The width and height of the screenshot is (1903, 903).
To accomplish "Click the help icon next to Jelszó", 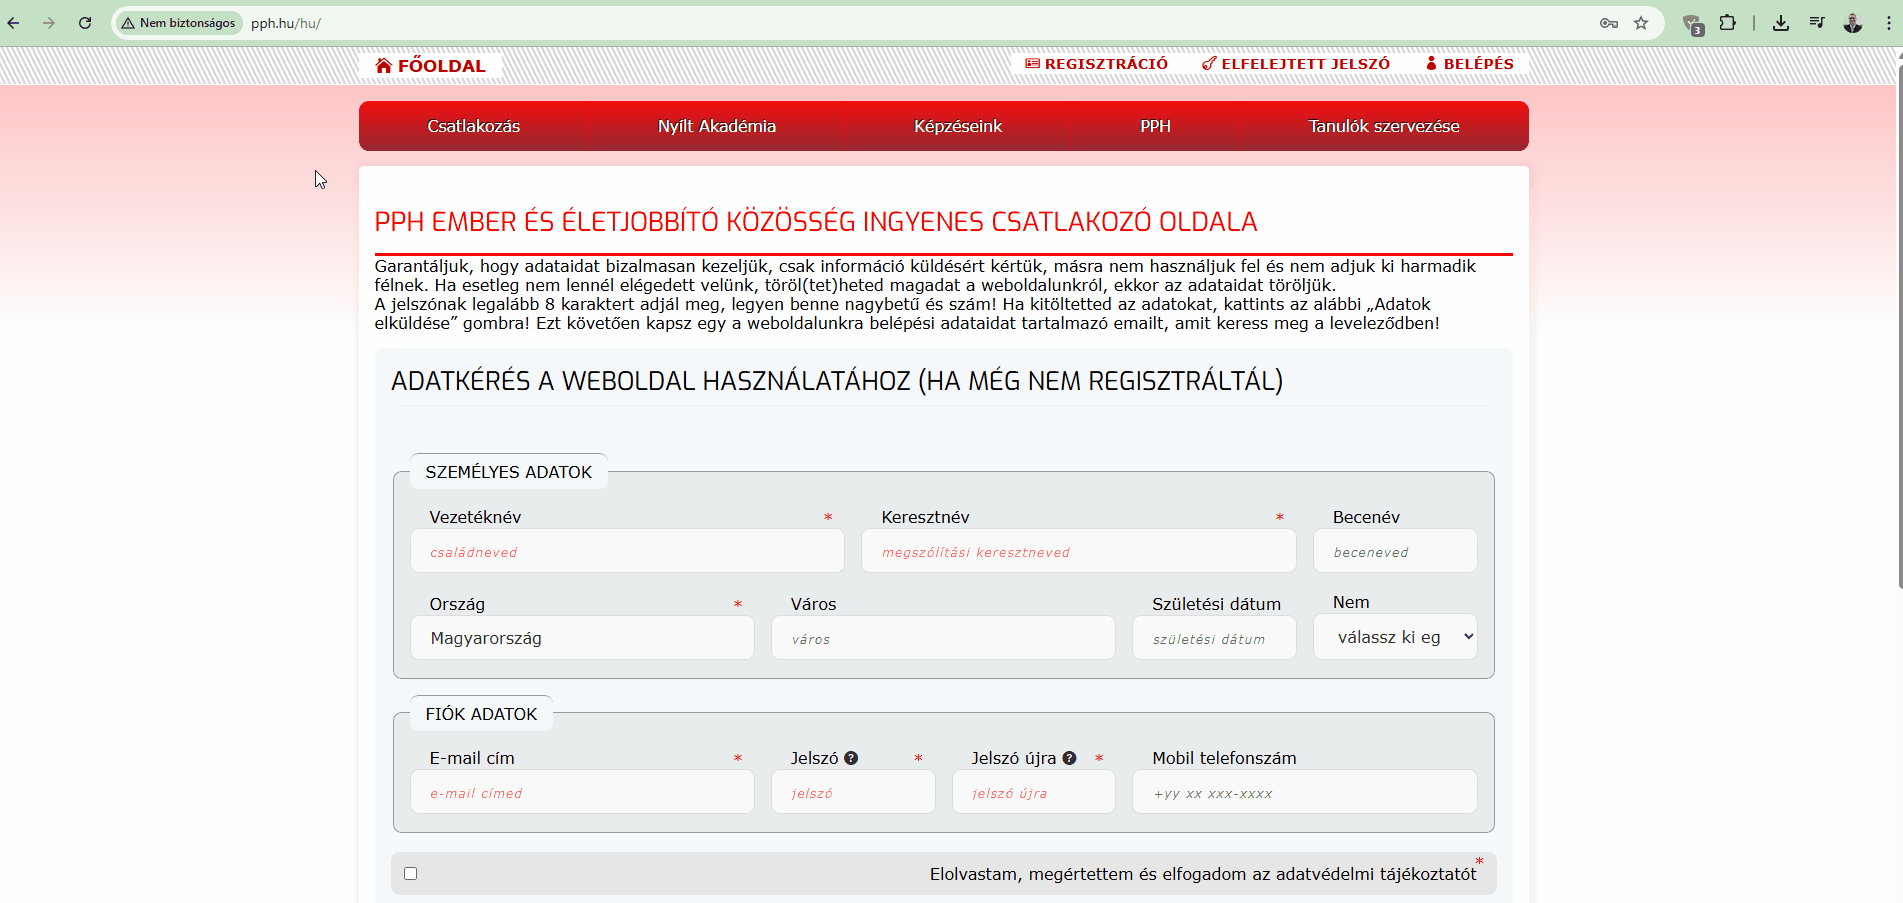I will [x=851, y=758].
